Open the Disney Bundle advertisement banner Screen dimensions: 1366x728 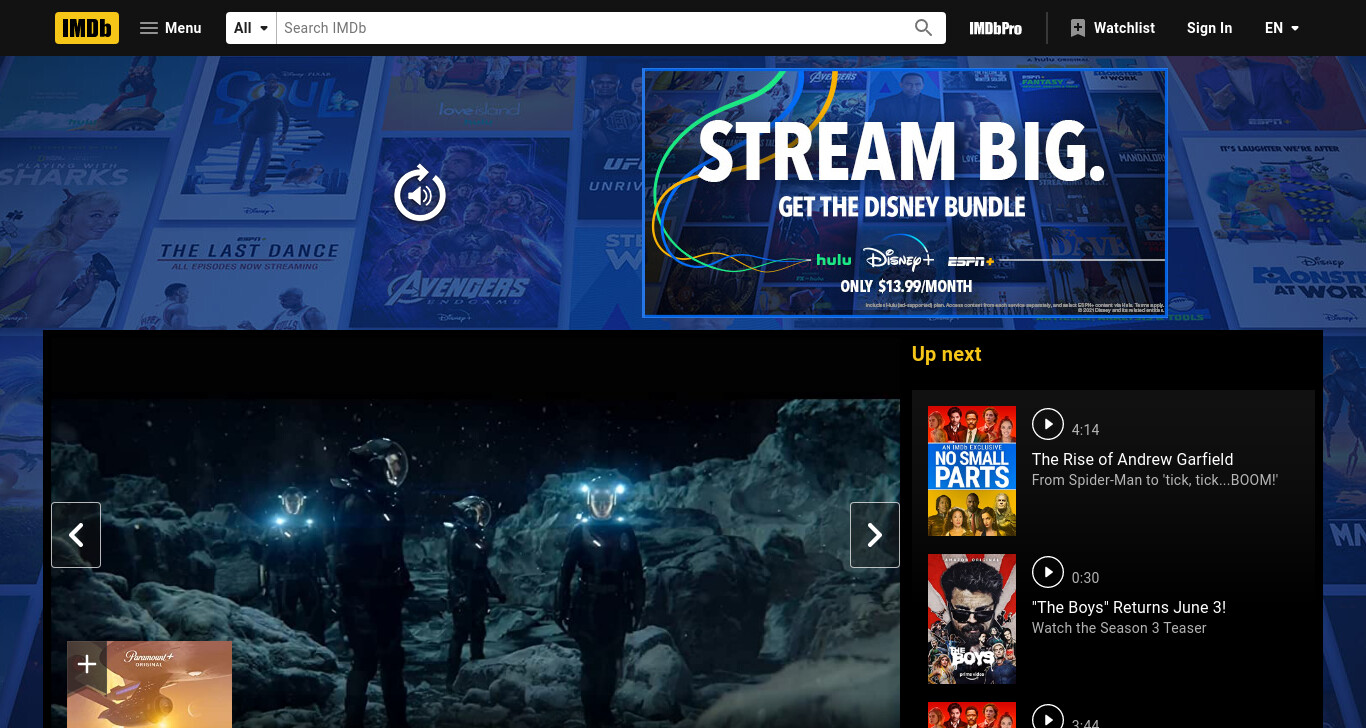point(904,192)
